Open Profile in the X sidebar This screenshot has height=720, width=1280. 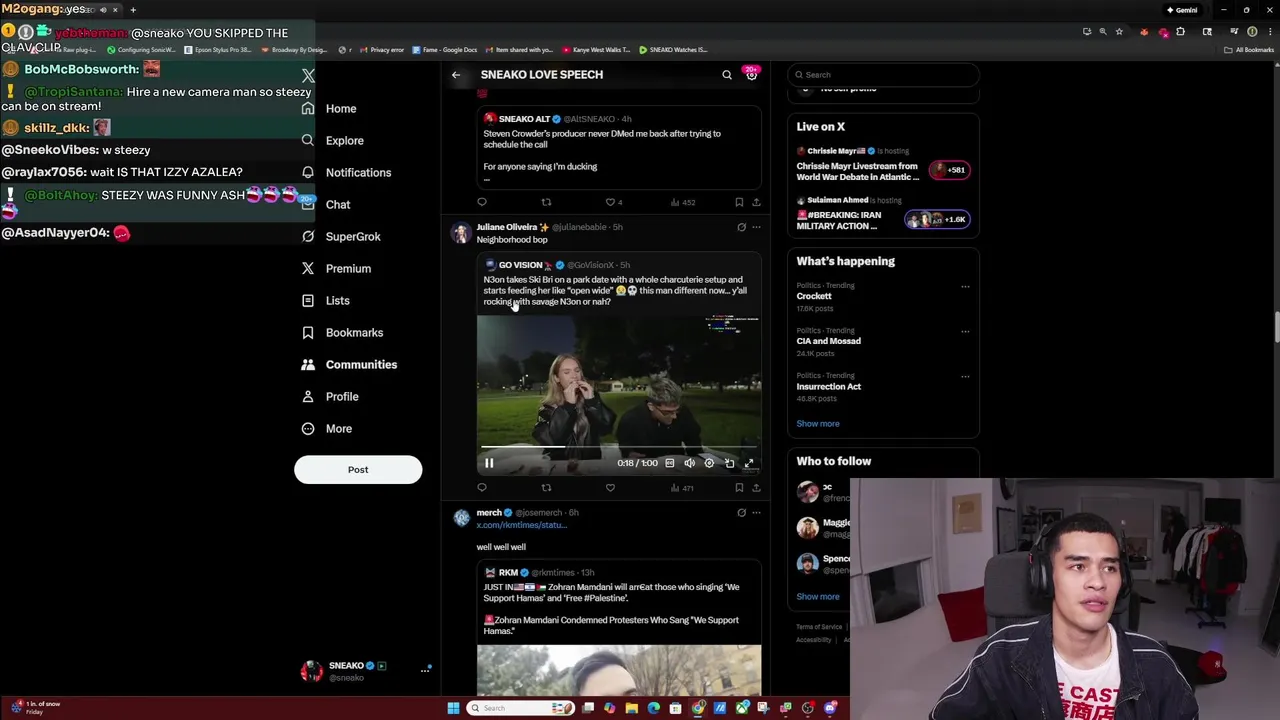(330, 396)
